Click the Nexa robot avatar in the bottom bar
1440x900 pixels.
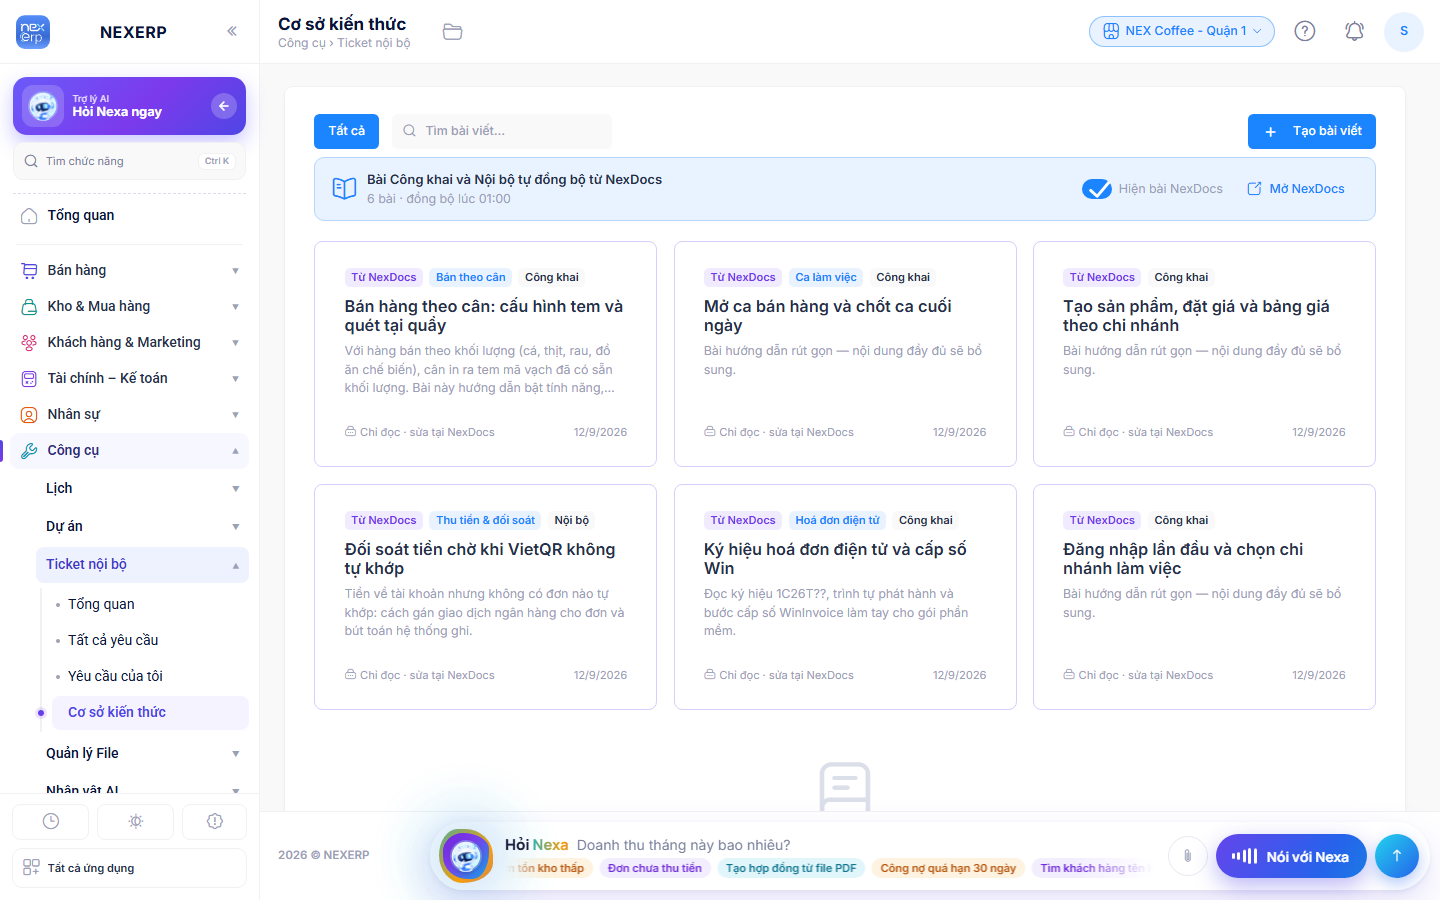pyautogui.click(x=466, y=856)
